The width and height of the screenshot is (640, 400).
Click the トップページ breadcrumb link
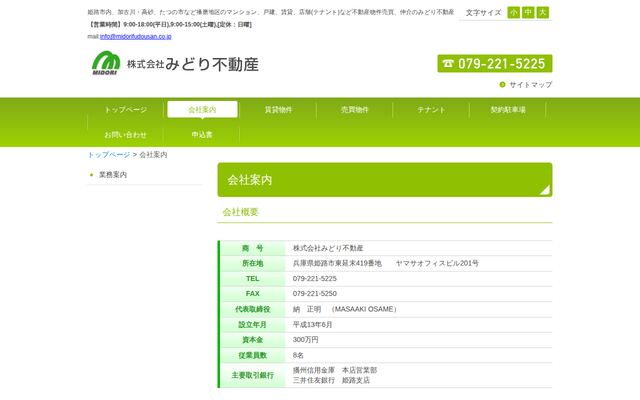click(x=109, y=155)
